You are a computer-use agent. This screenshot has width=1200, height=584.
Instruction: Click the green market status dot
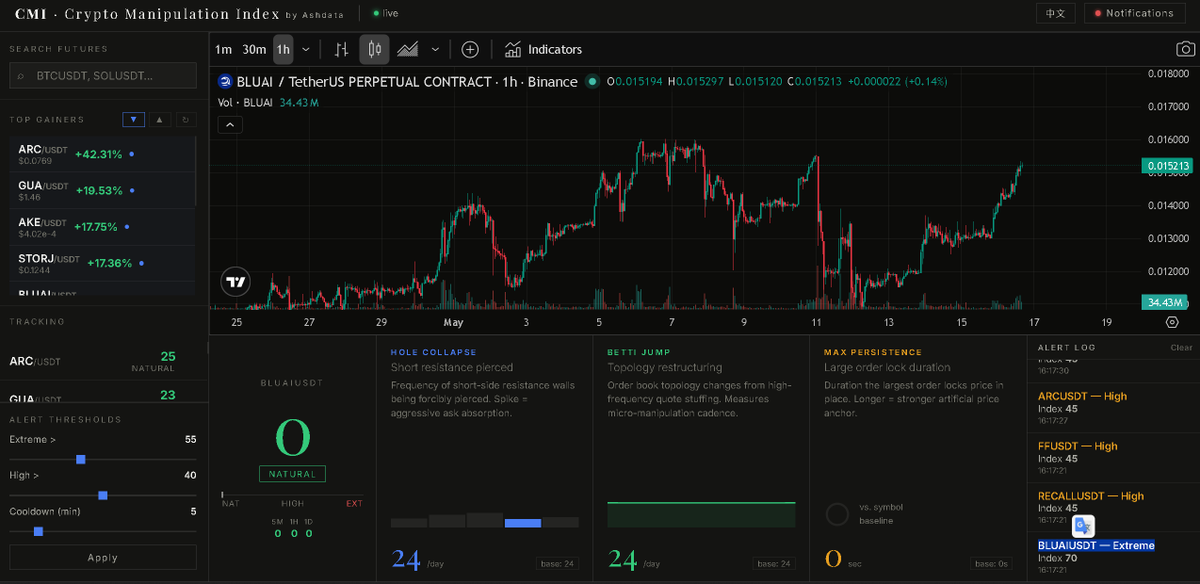click(x=592, y=82)
